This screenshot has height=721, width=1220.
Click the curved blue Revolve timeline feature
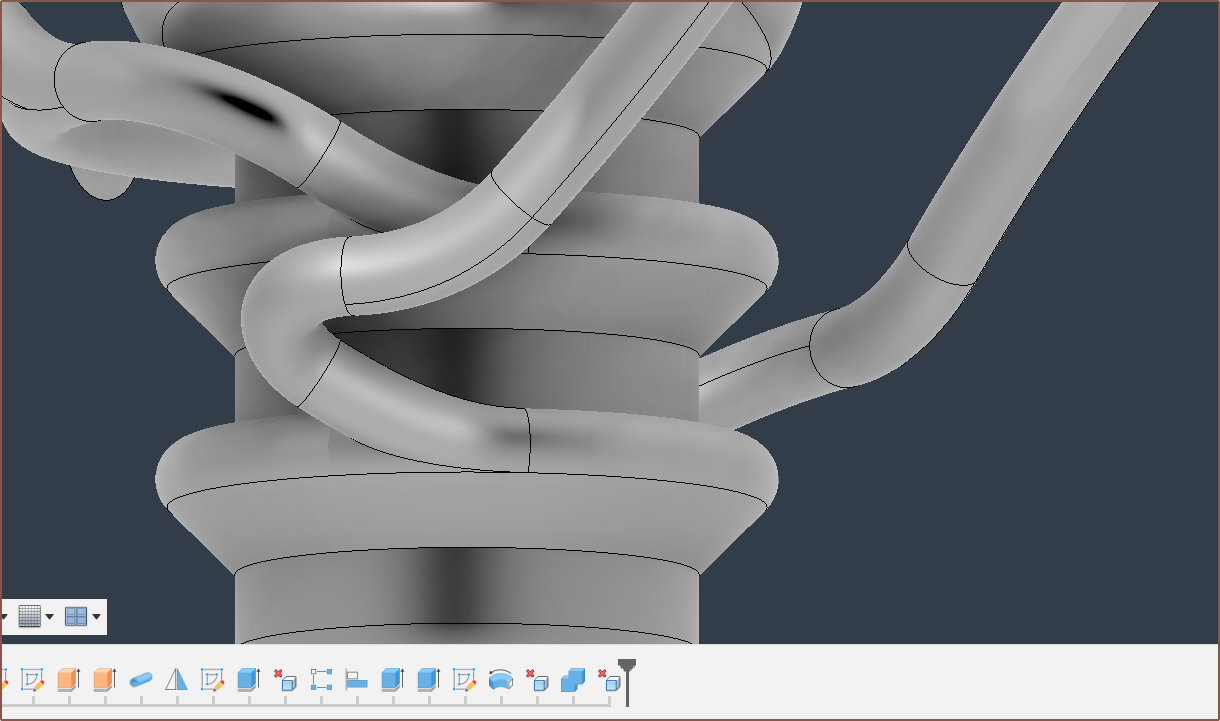click(x=500, y=681)
